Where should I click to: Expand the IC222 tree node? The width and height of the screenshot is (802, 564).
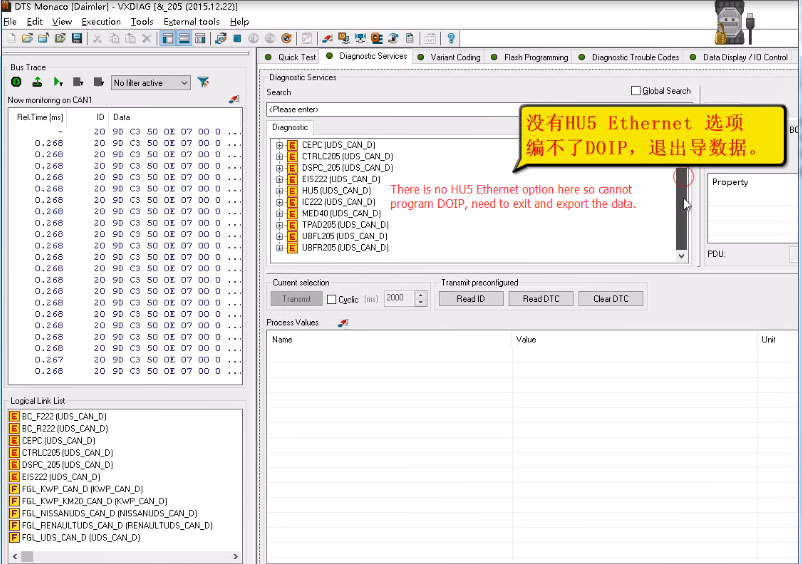(x=279, y=202)
